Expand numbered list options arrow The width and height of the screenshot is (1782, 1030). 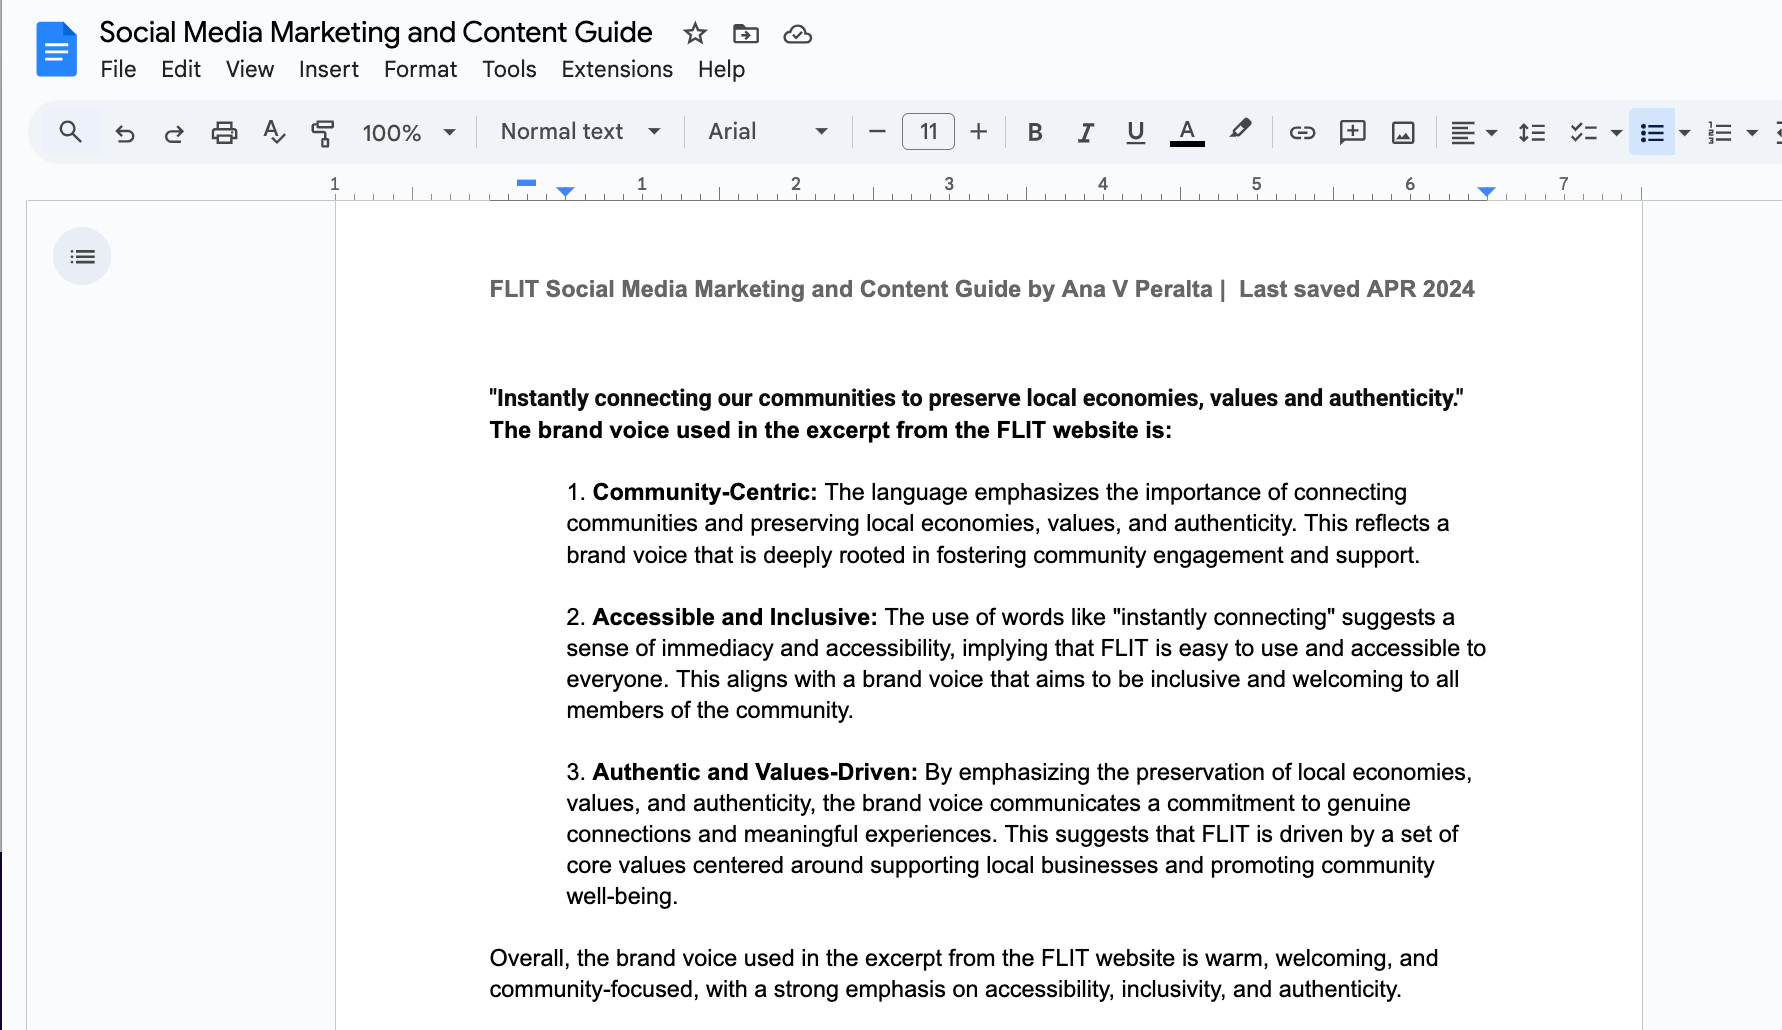1752,132
